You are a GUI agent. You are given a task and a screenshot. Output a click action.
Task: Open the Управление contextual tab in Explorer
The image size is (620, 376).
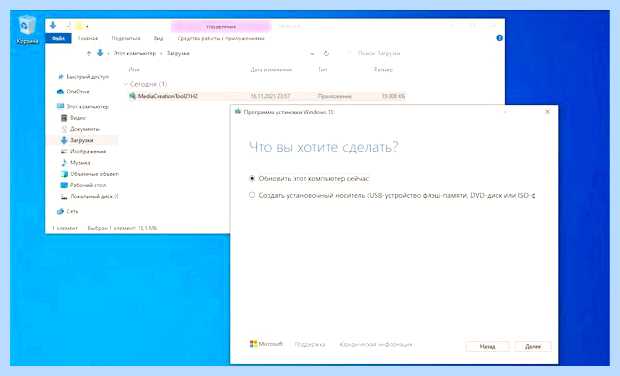[x=221, y=26]
